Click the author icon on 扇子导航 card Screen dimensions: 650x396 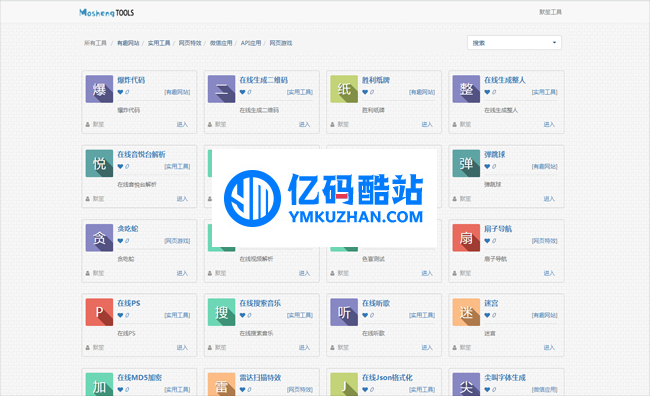(x=454, y=273)
